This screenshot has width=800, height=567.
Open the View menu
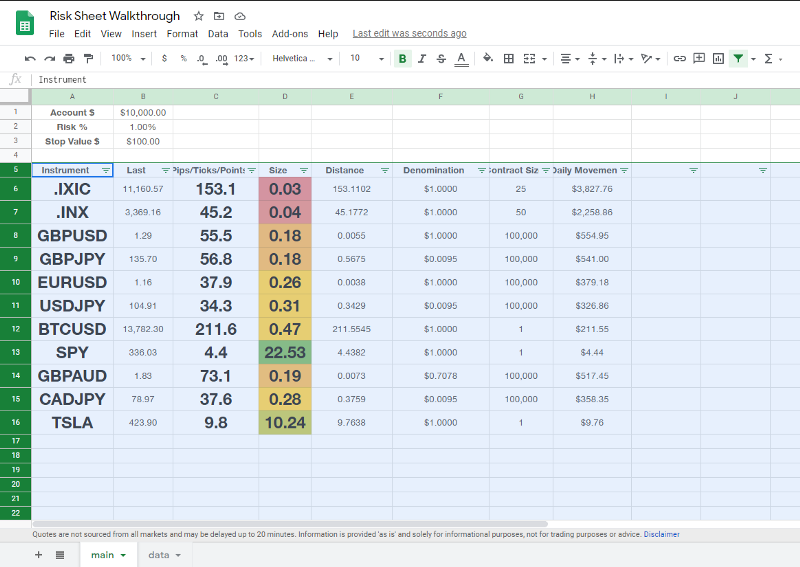[111, 34]
